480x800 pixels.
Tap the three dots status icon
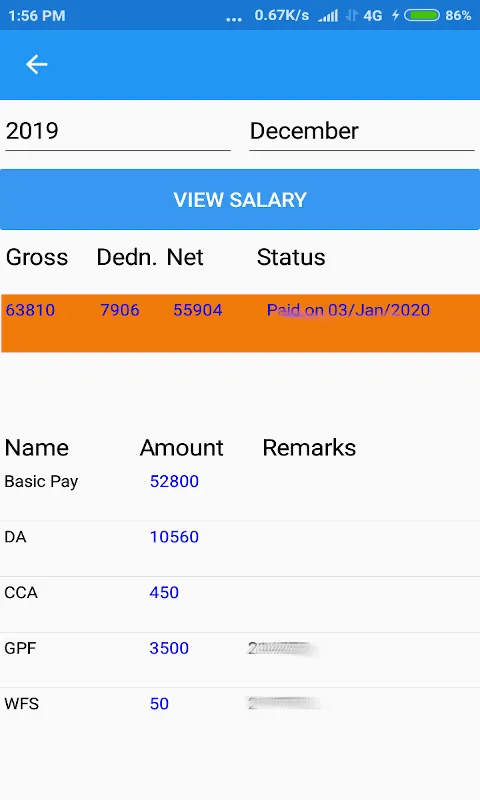point(234,19)
